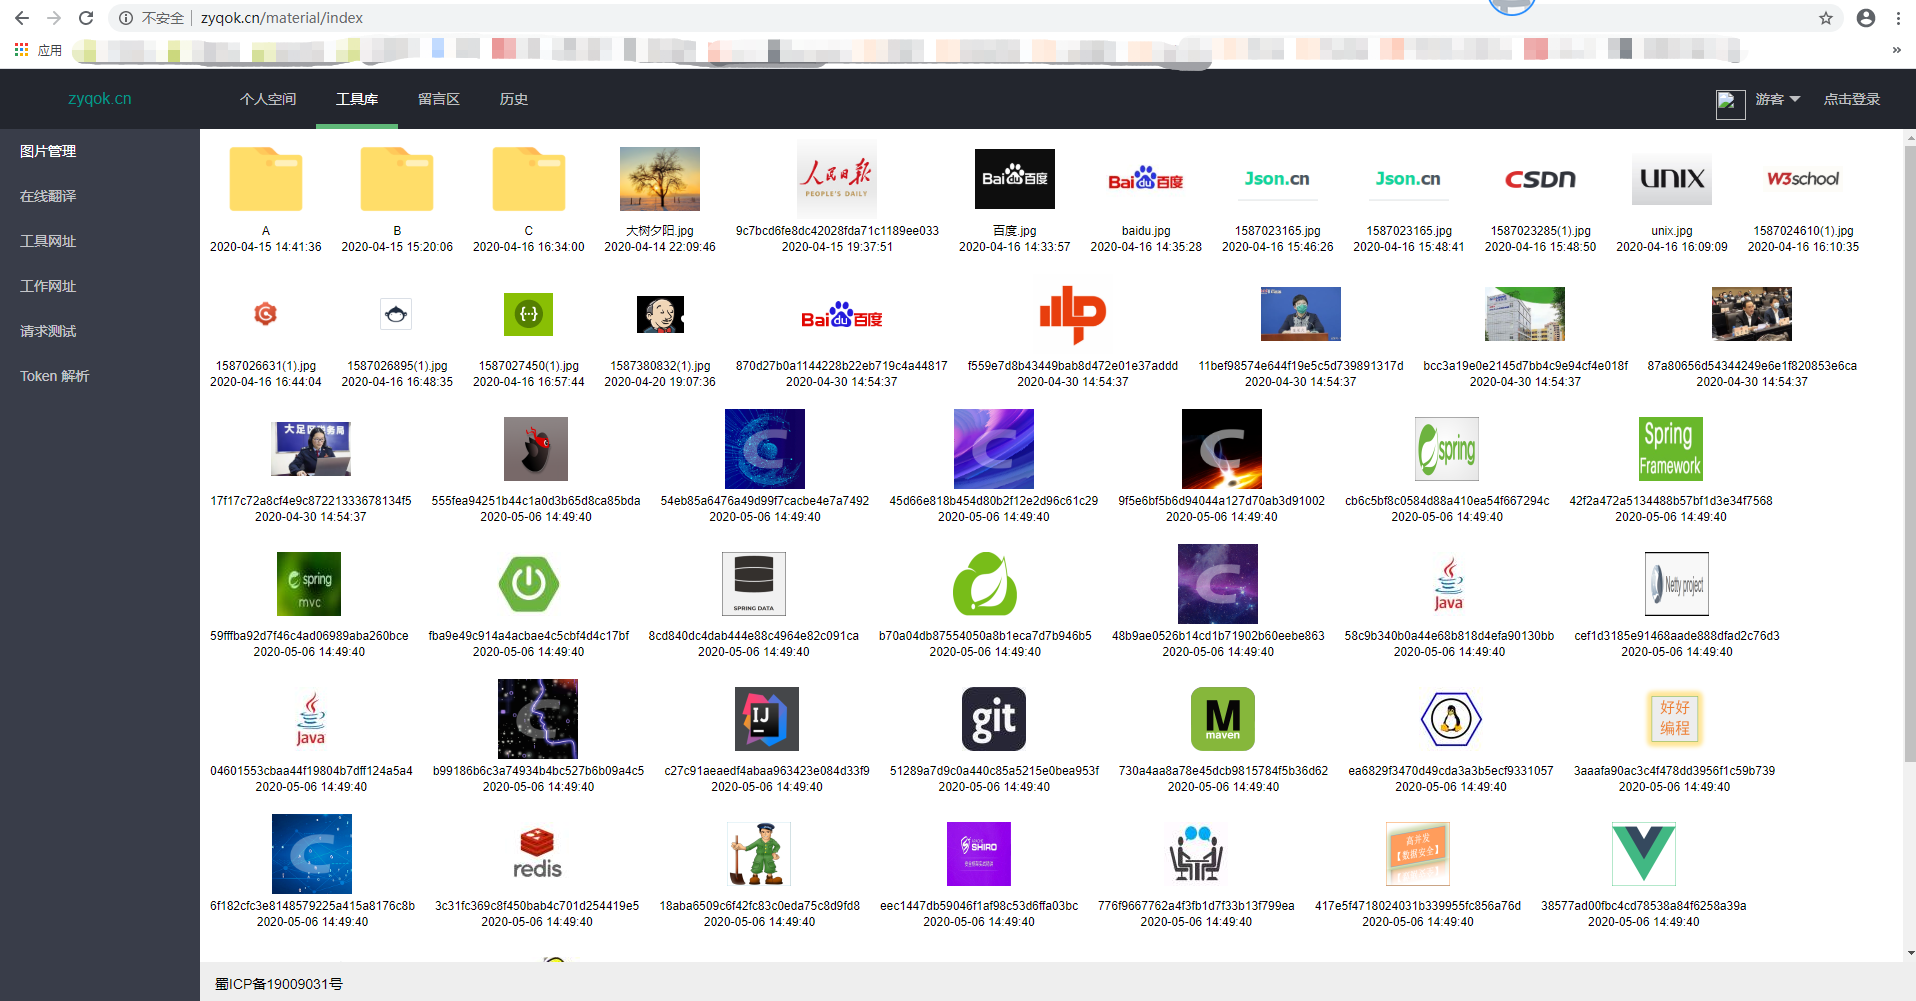1916x1001 pixels.
Task: Select the purple Shiro logo image
Action: point(979,854)
